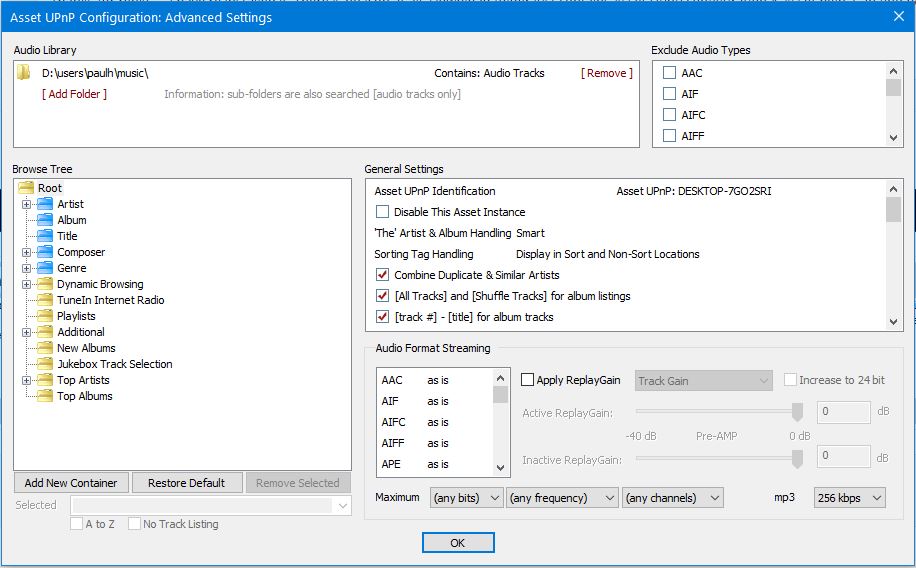
Task: Click the Top Albums folder icon
Action: pyautogui.click(x=44, y=396)
